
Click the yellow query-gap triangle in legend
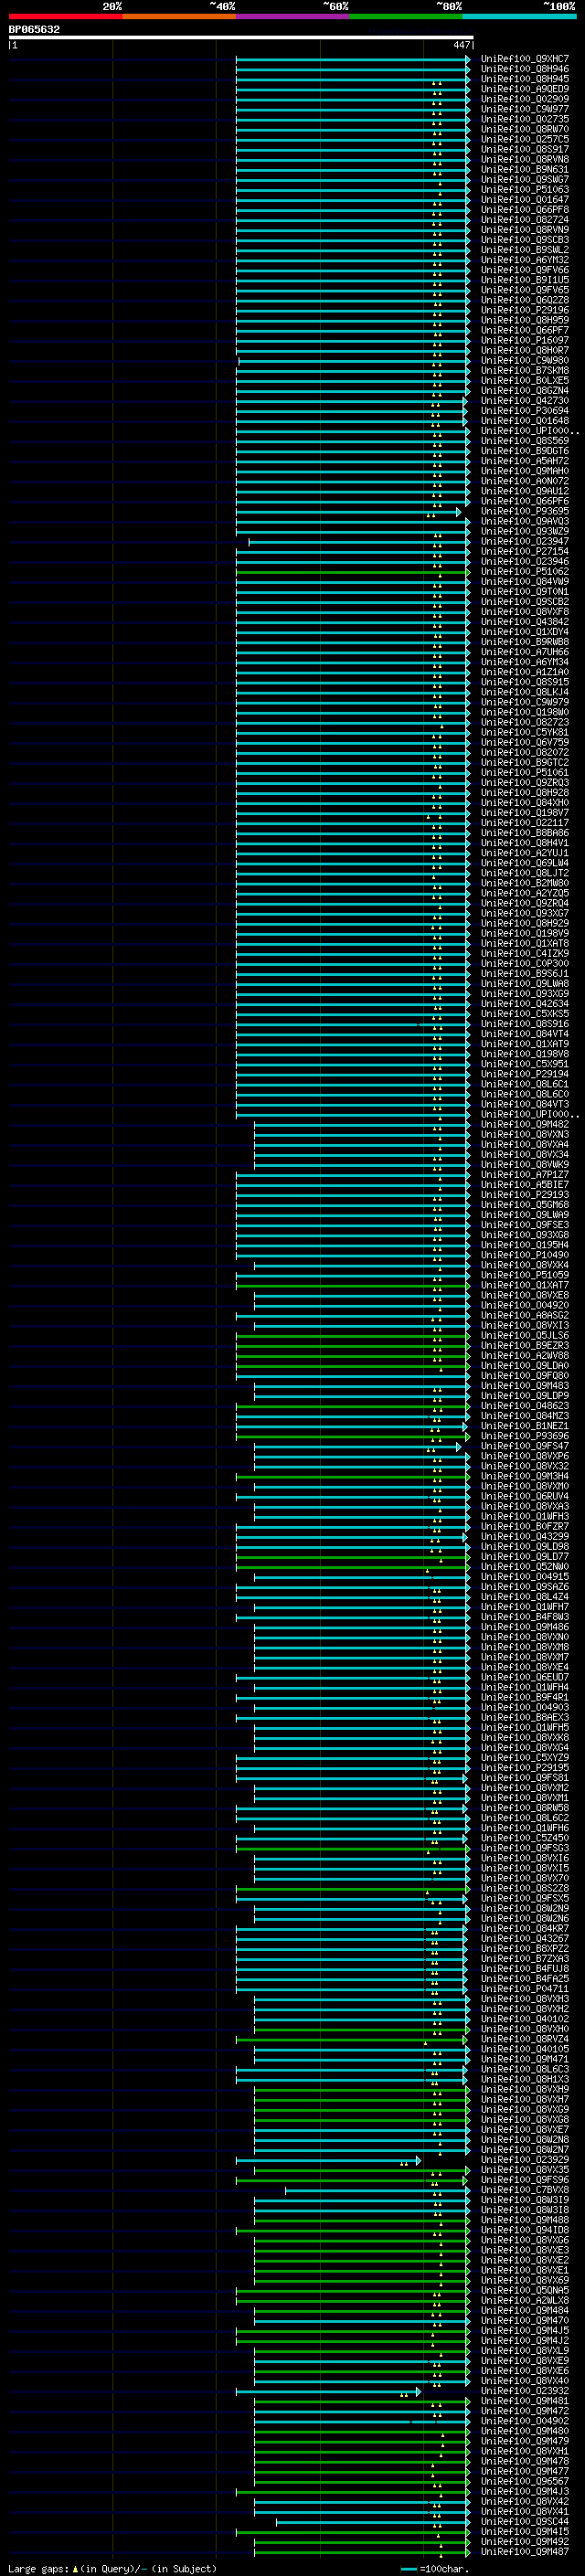[x=75, y=2568]
